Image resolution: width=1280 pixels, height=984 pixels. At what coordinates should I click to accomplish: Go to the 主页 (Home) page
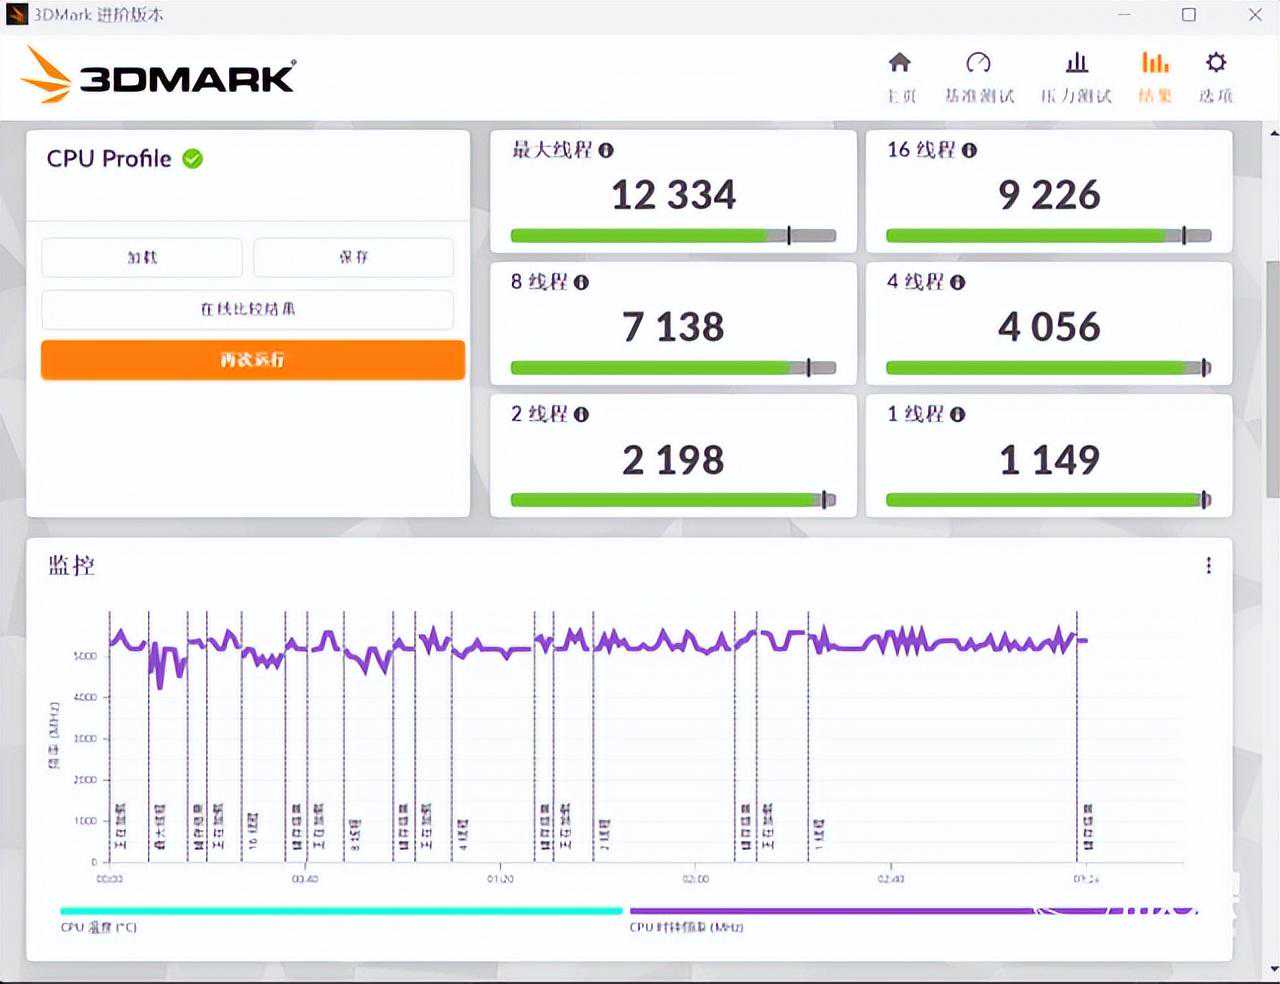[900, 76]
